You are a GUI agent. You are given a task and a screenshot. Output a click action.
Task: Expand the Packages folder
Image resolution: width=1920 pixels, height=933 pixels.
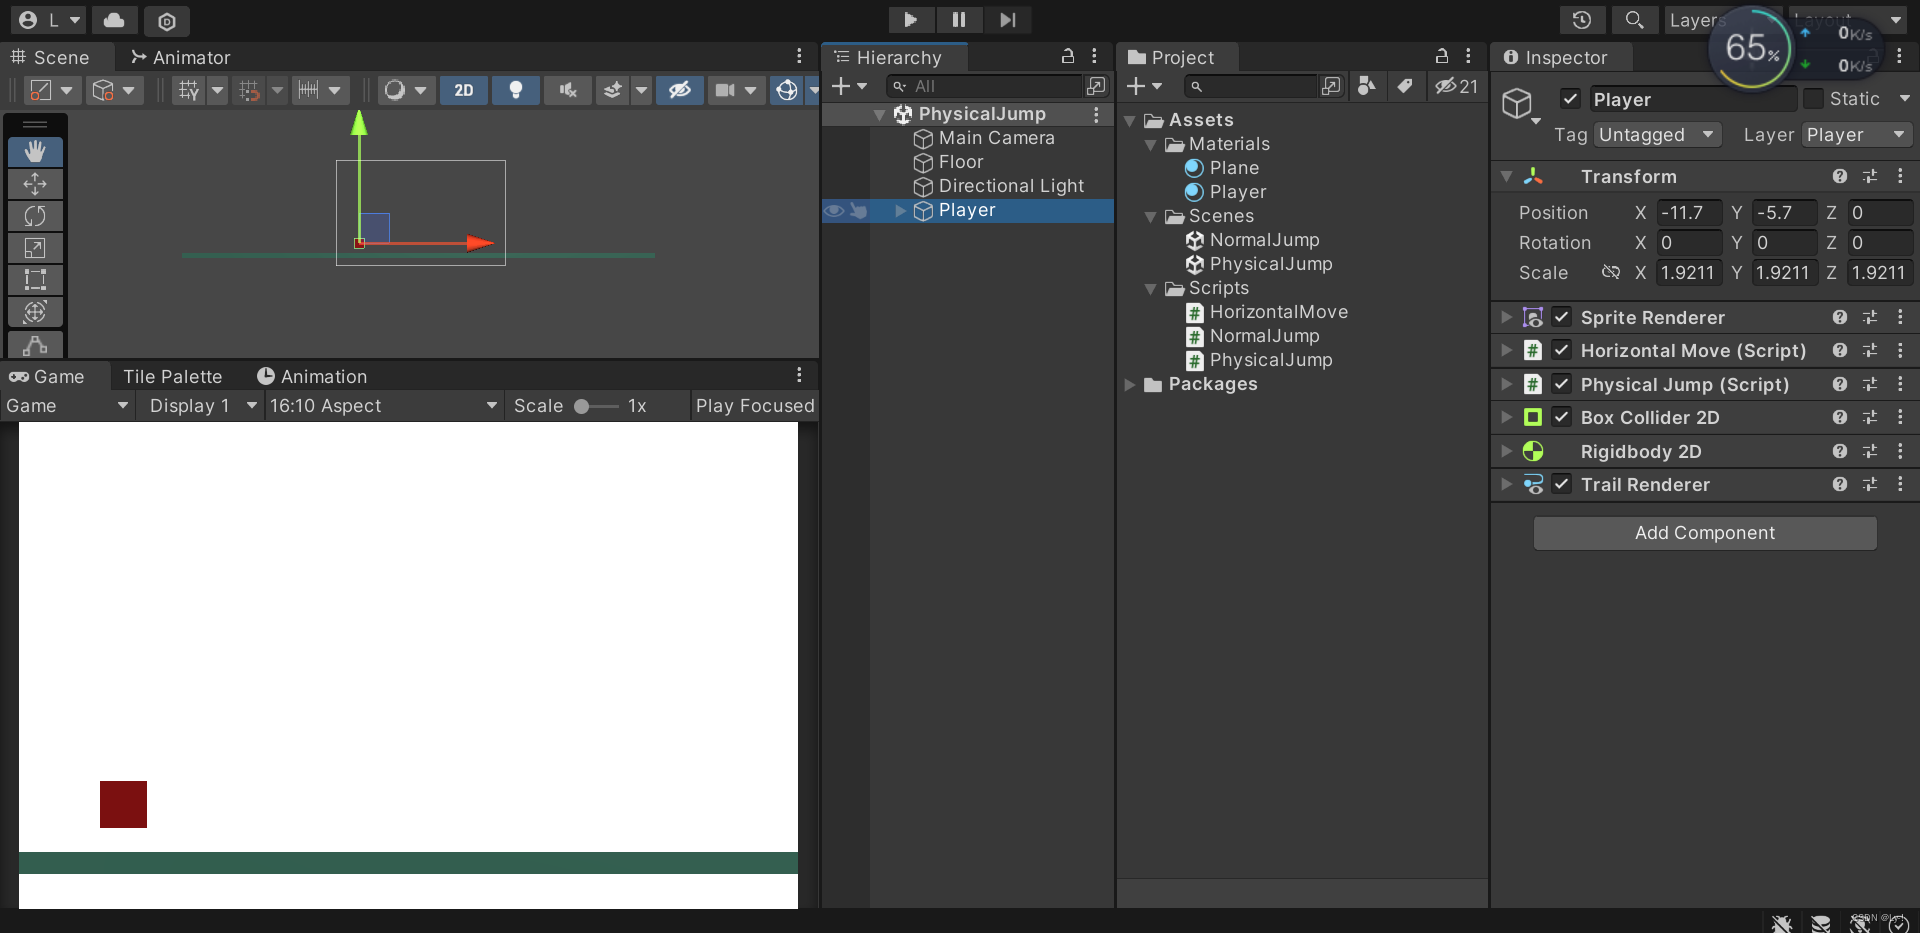(1130, 384)
